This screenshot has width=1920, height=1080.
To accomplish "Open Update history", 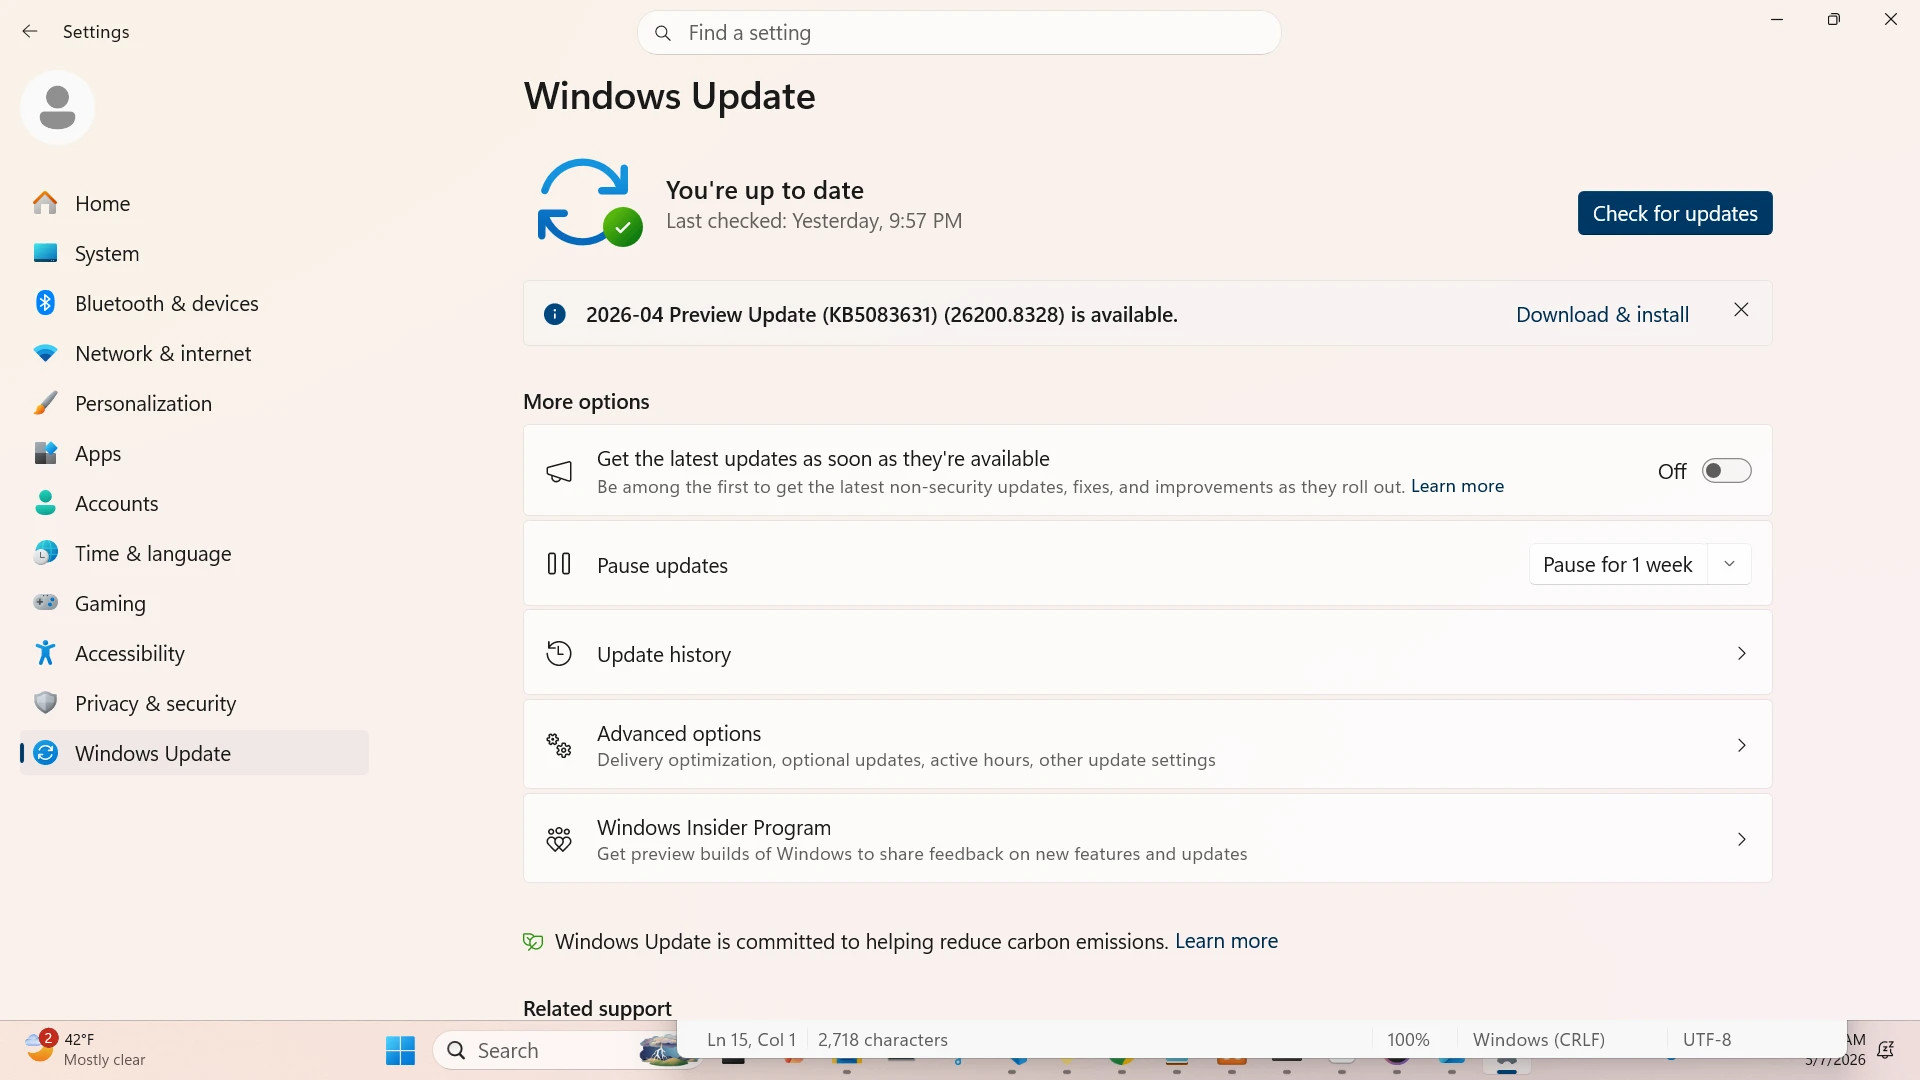I will coord(1147,653).
